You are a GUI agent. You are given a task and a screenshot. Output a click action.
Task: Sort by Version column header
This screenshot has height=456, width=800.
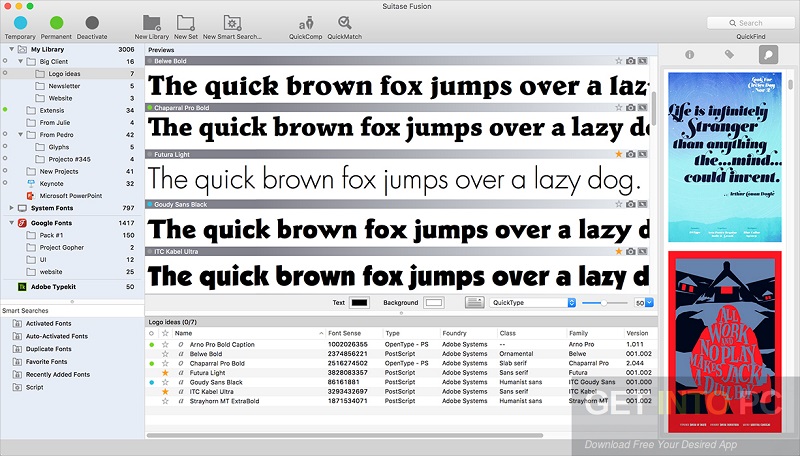tap(640, 333)
